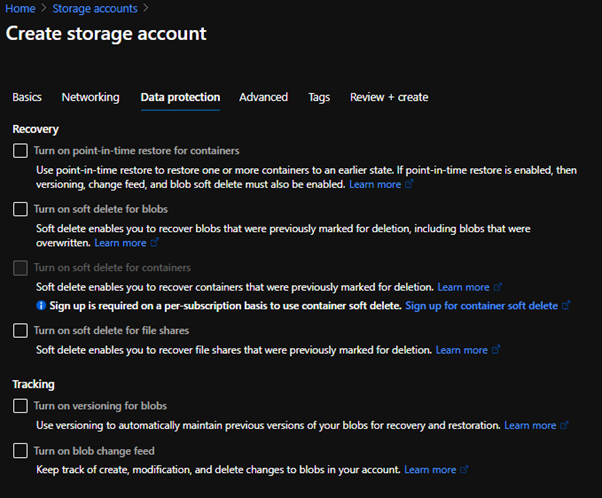Click the info icon beside sign up notice
Viewport: 602px width, 498px height.
[x=40, y=306]
